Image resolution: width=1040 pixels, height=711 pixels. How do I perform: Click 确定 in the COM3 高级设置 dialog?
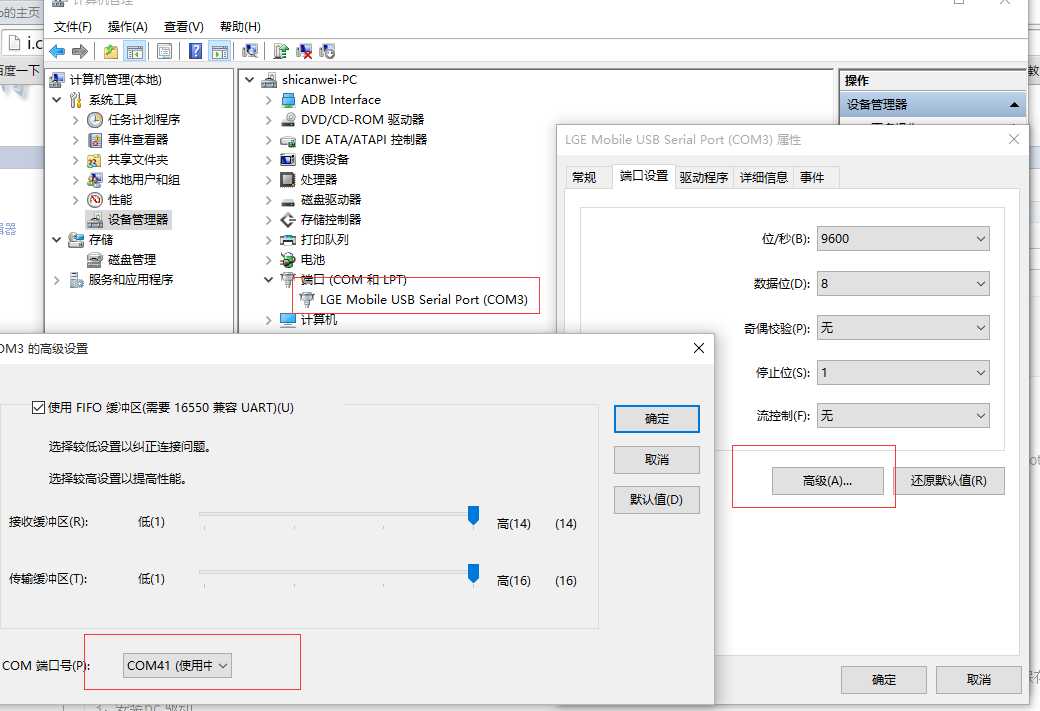pos(657,419)
